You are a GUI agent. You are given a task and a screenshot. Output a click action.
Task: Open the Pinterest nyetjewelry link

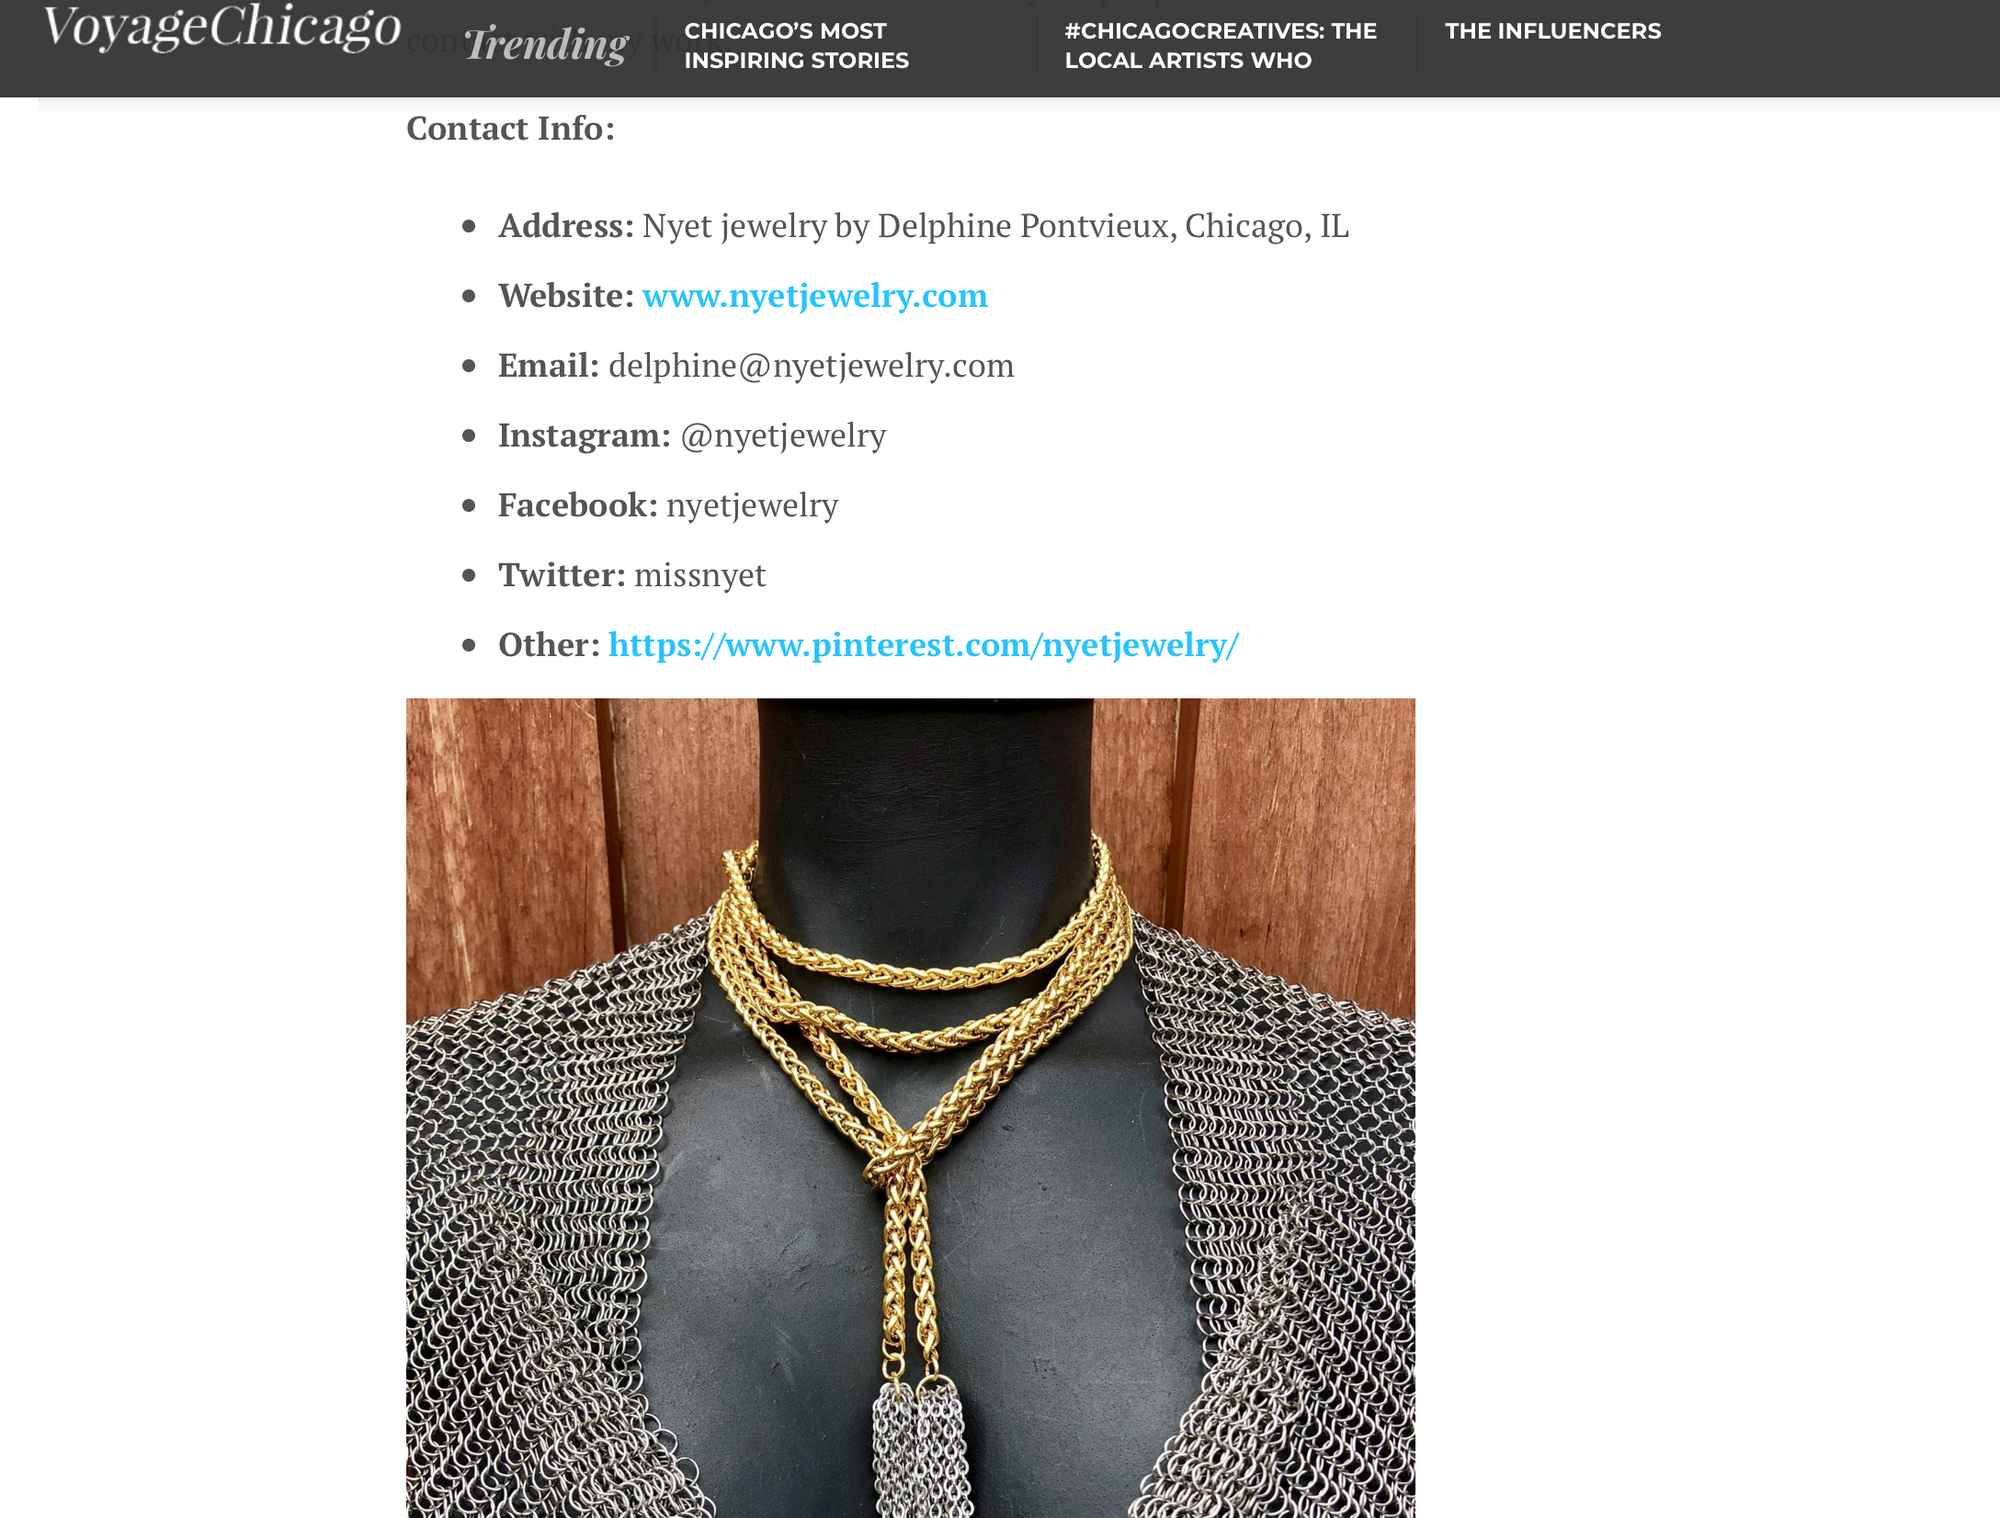tap(923, 645)
